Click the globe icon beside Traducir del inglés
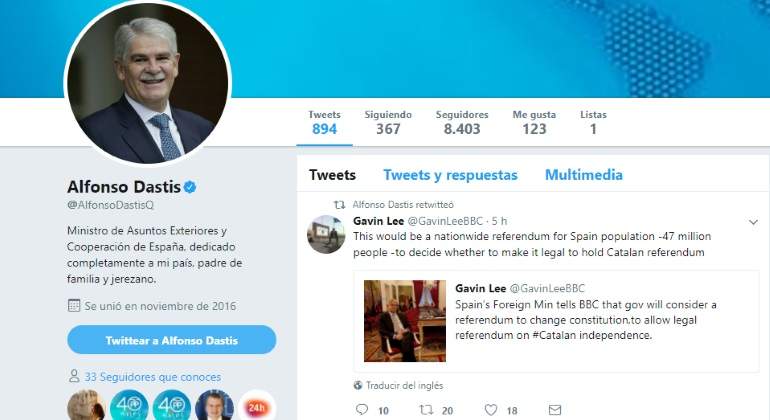This screenshot has width=770, height=420. 358,385
